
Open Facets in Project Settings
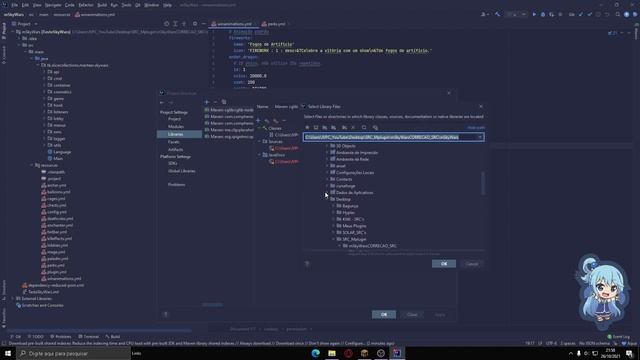click(173, 142)
